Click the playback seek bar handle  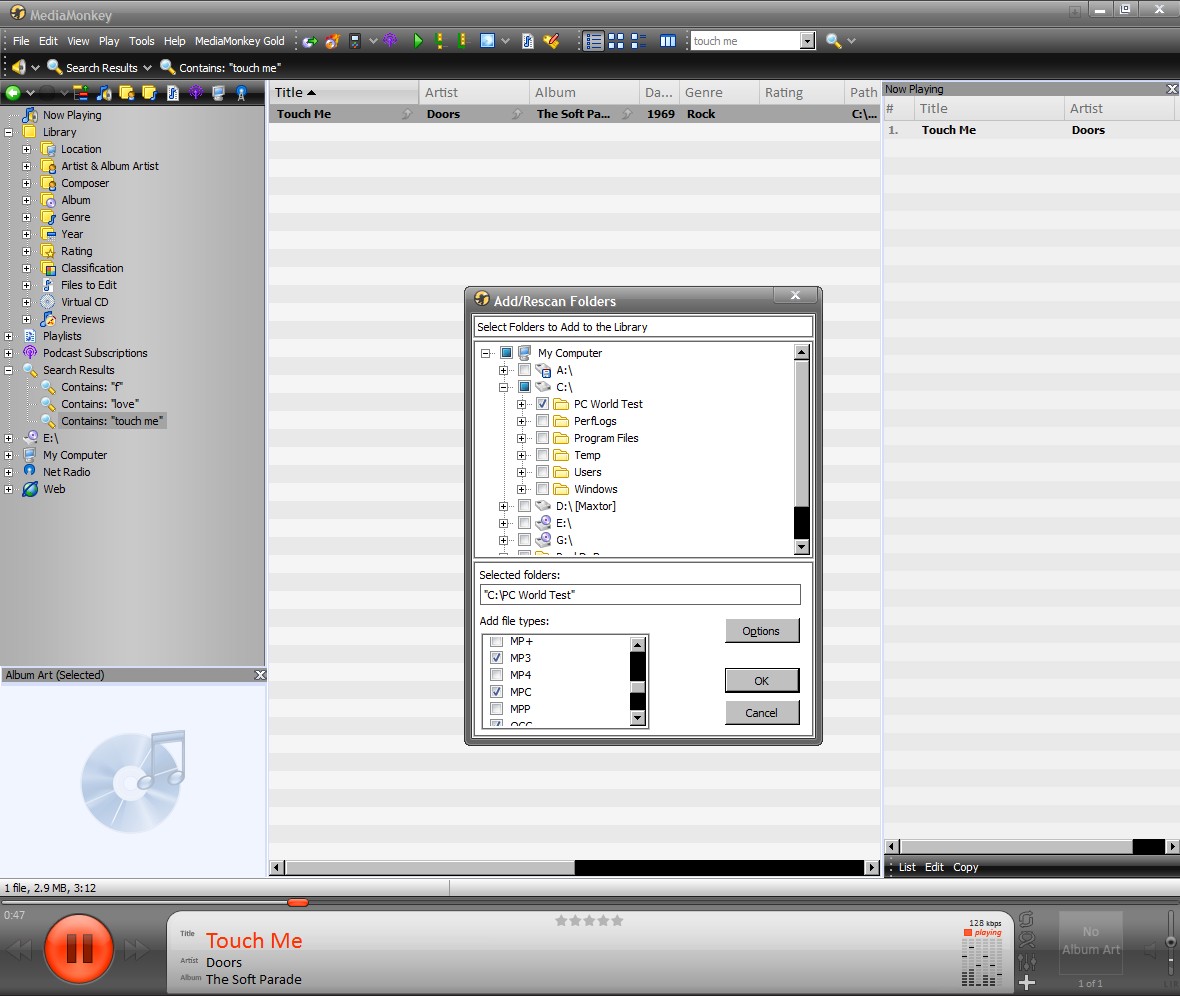pyautogui.click(x=297, y=902)
